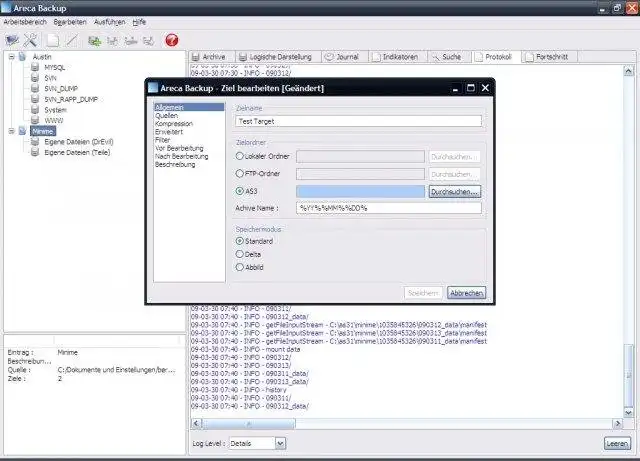Click the pencil edit target toolbar icon
This screenshot has width=640, height=461.
click(x=72, y=40)
